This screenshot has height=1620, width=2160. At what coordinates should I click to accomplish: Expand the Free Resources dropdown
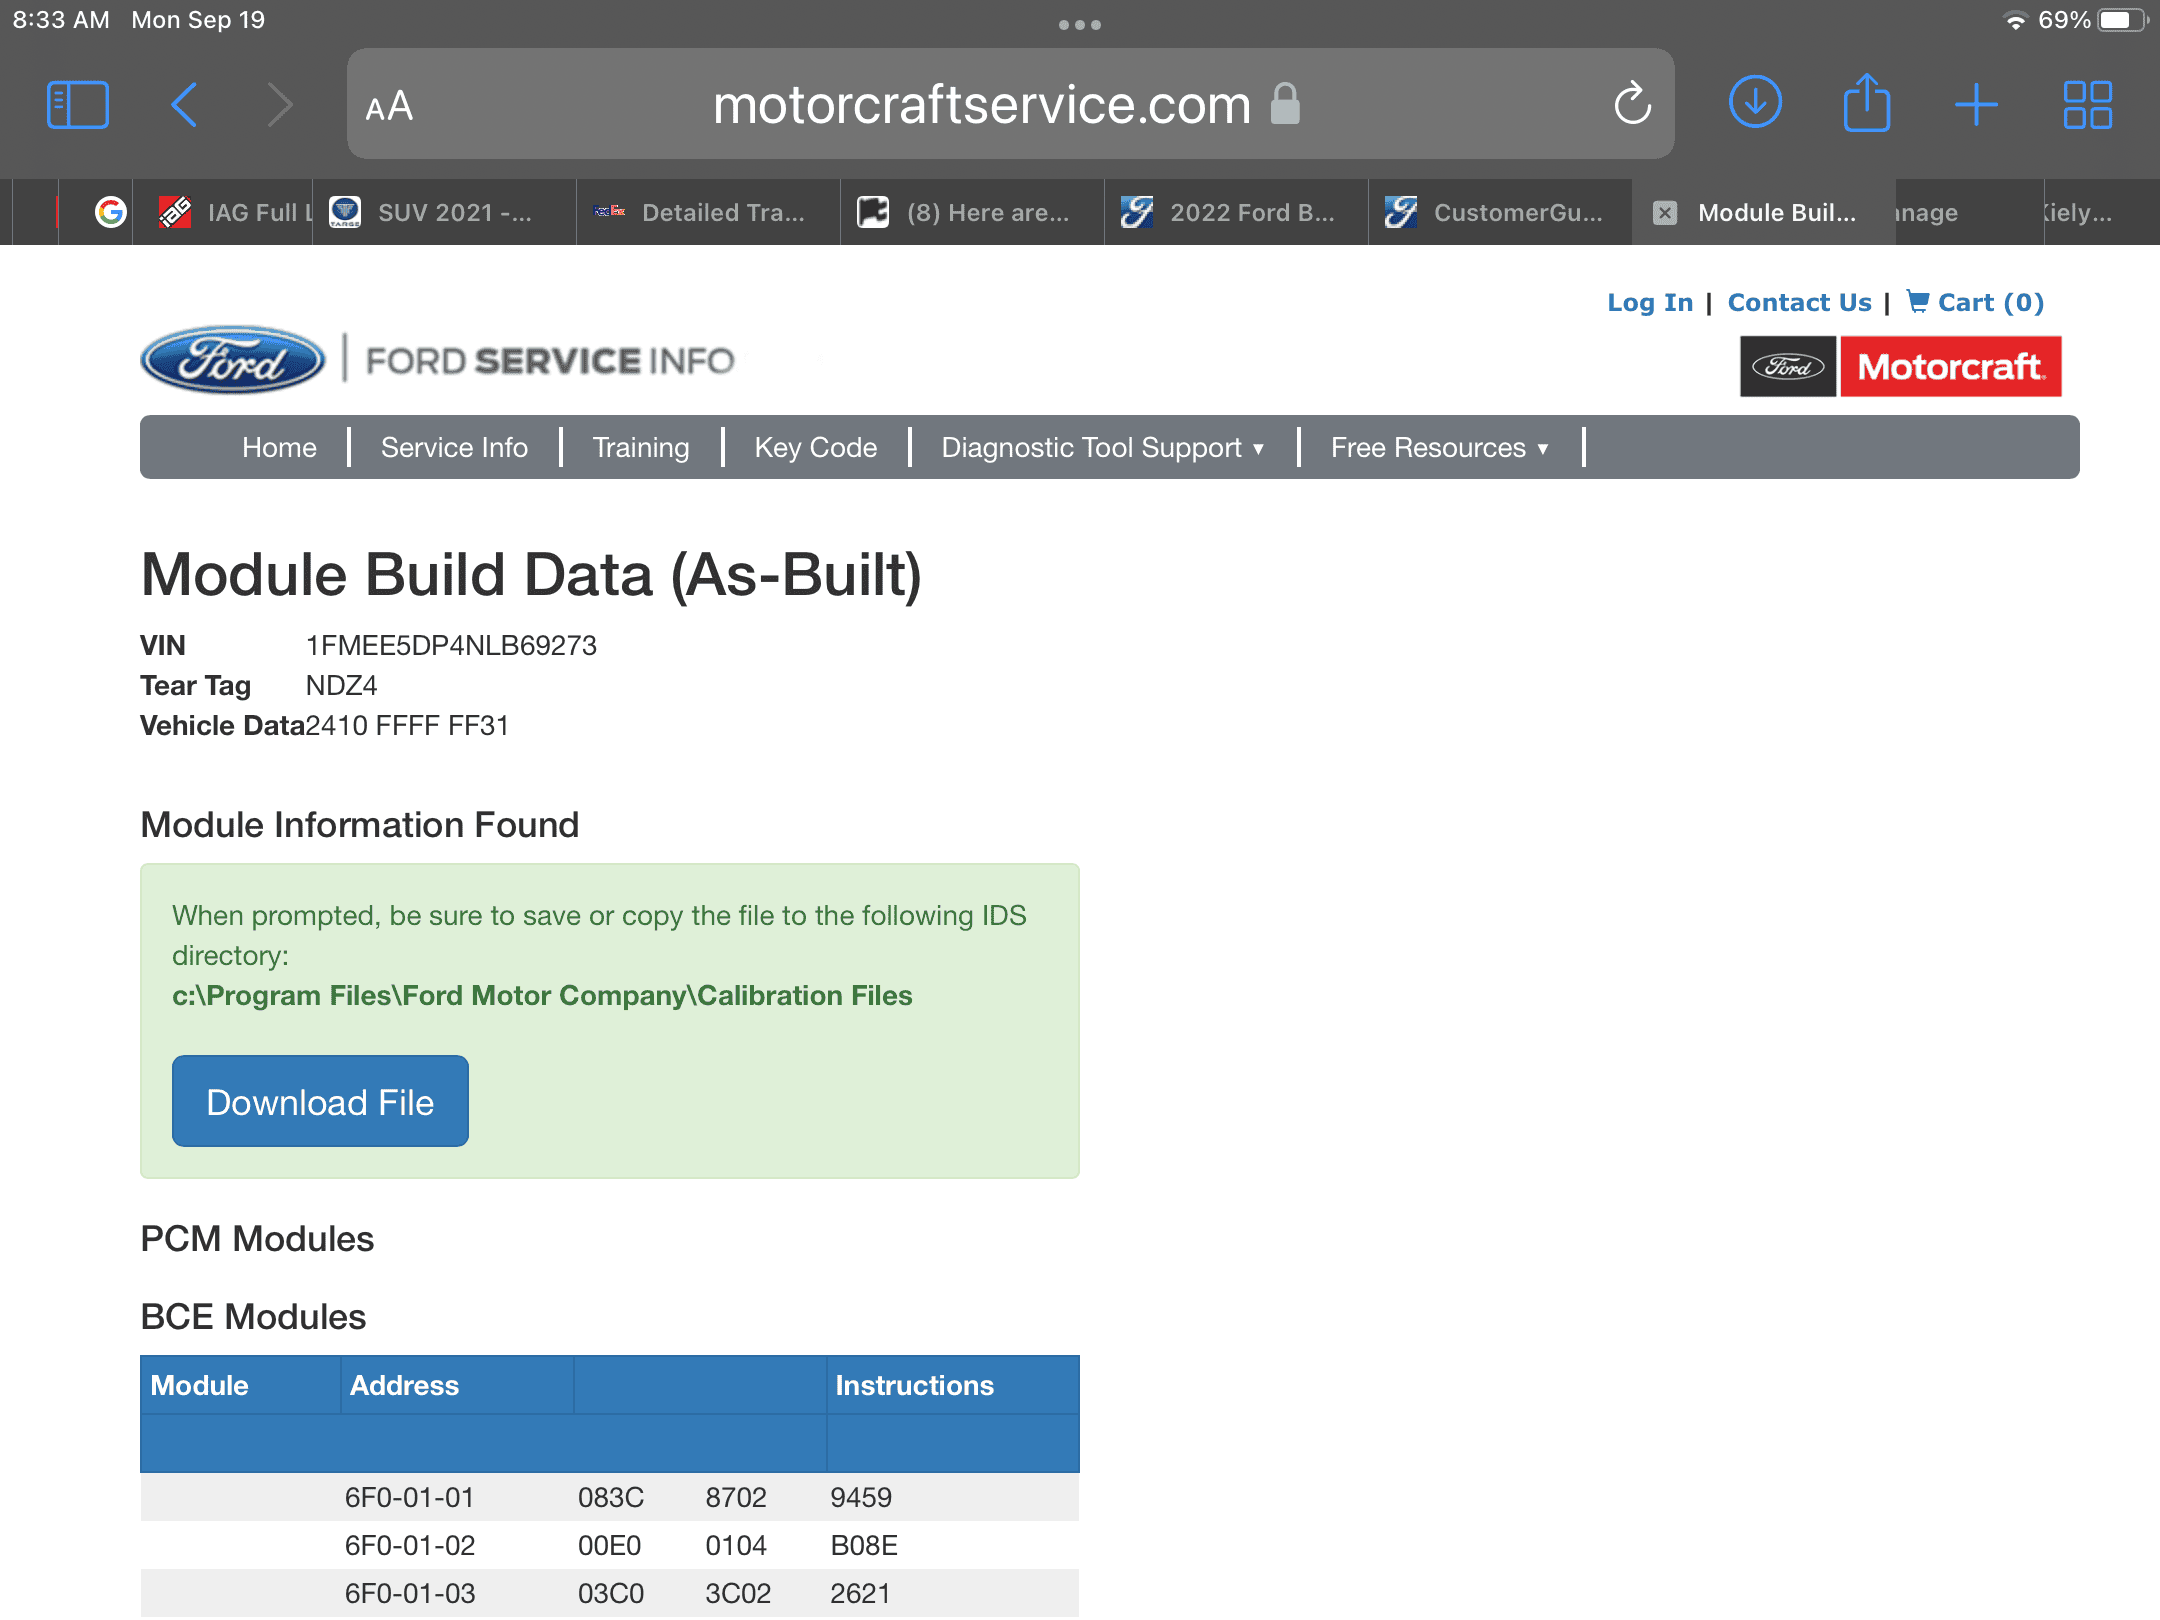point(1440,447)
